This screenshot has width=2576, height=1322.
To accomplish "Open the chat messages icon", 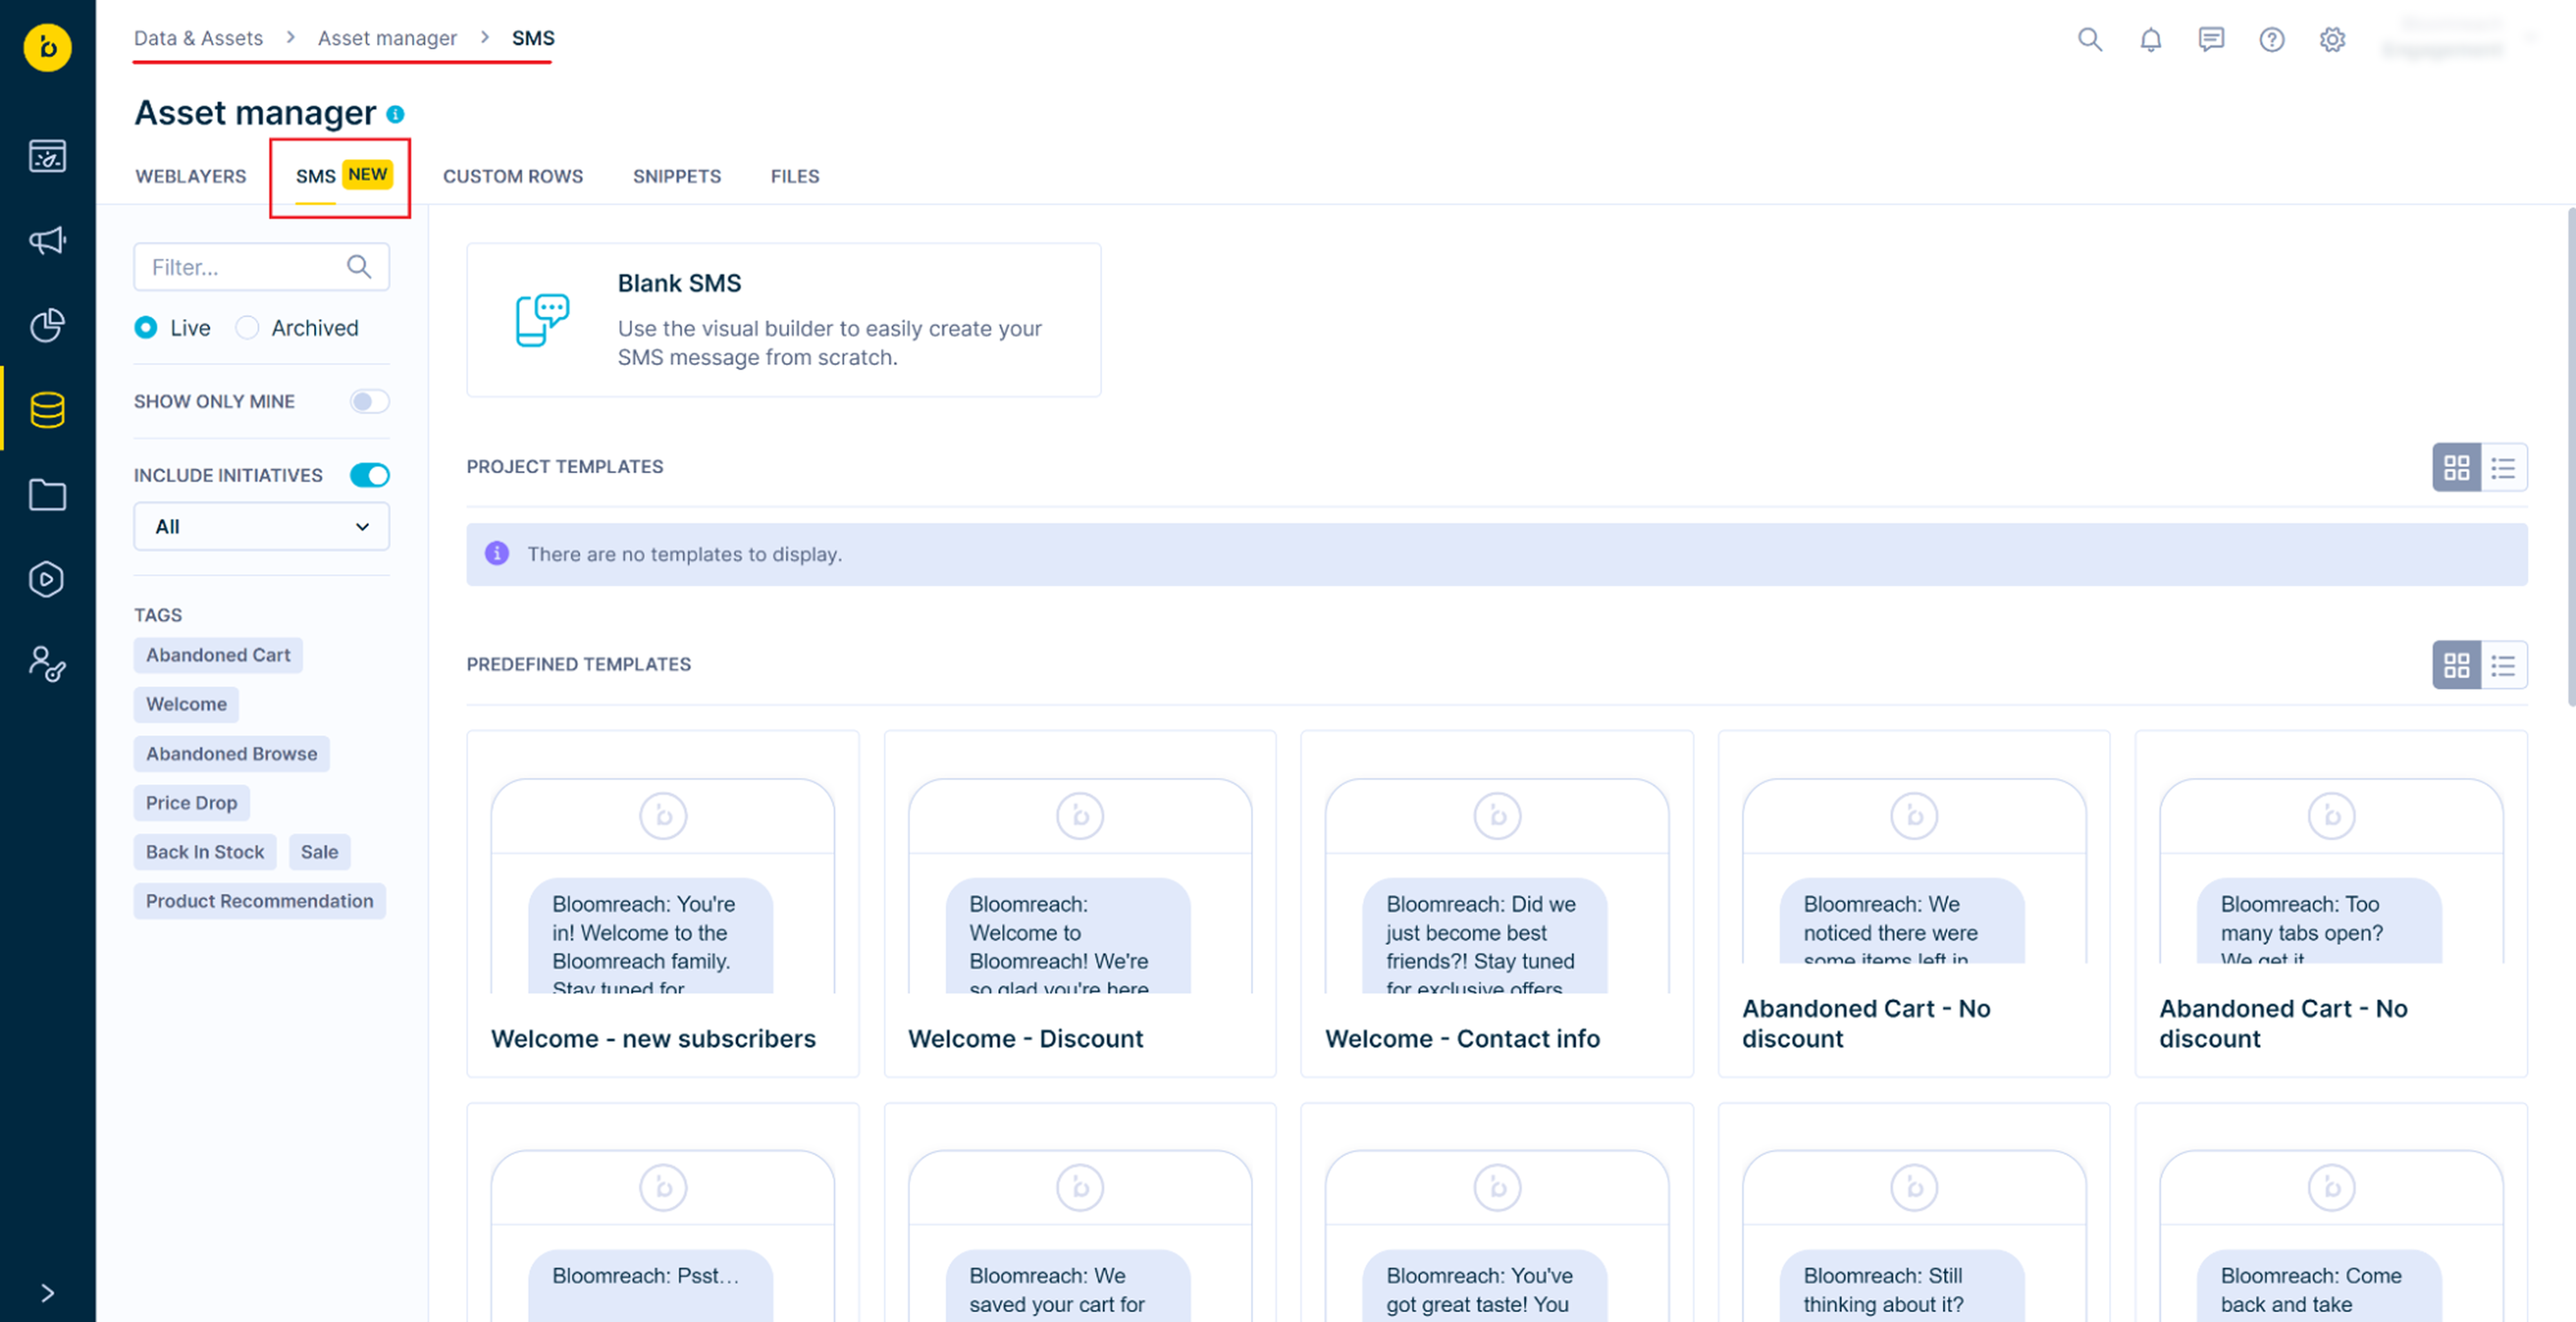I will (x=2211, y=39).
